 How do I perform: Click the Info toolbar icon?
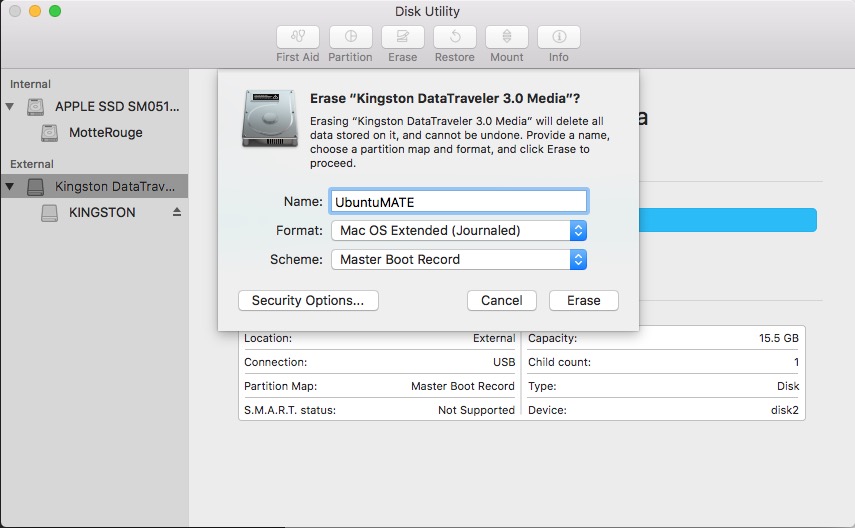[x=559, y=37]
